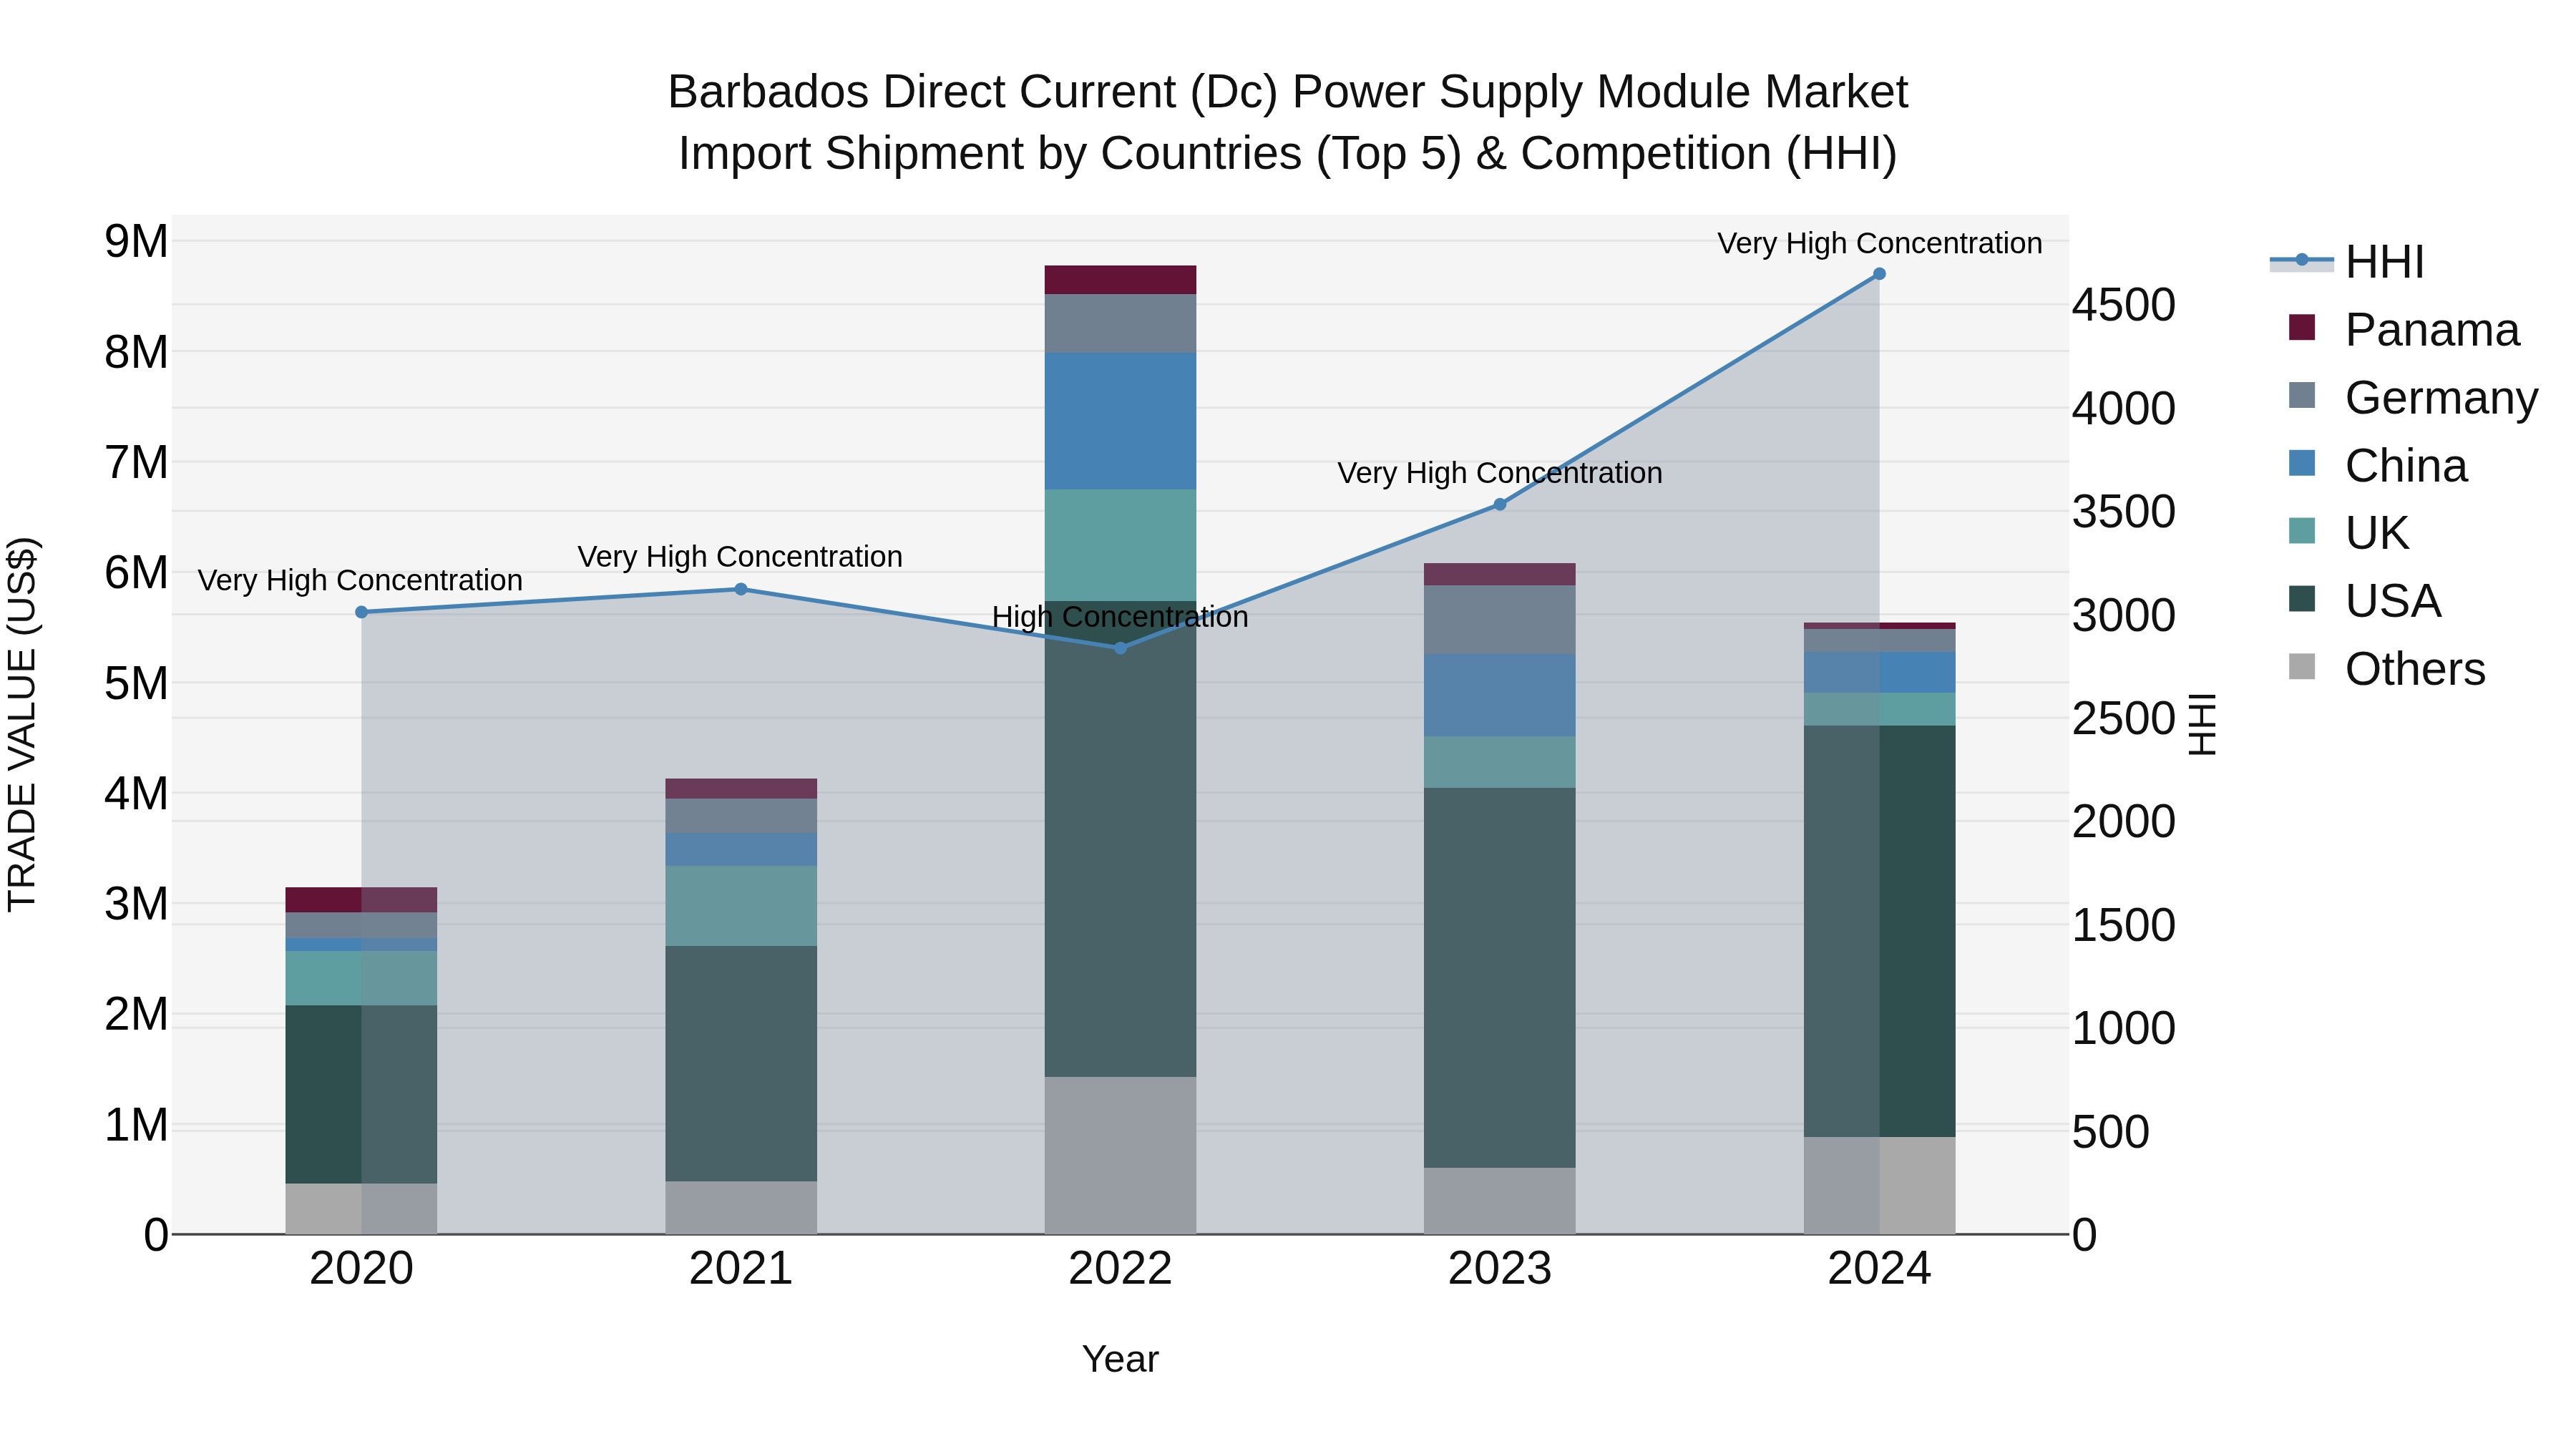The height and width of the screenshot is (1449, 2576).
Task: Click the 2022 HHI data point
Action: point(1120,648)
